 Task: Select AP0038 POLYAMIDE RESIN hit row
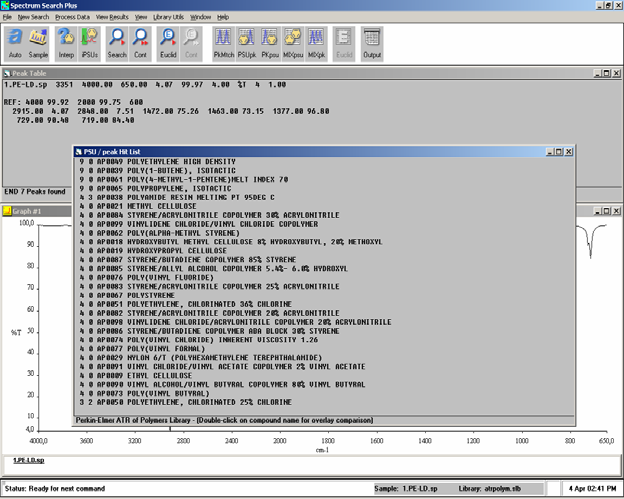177,197
